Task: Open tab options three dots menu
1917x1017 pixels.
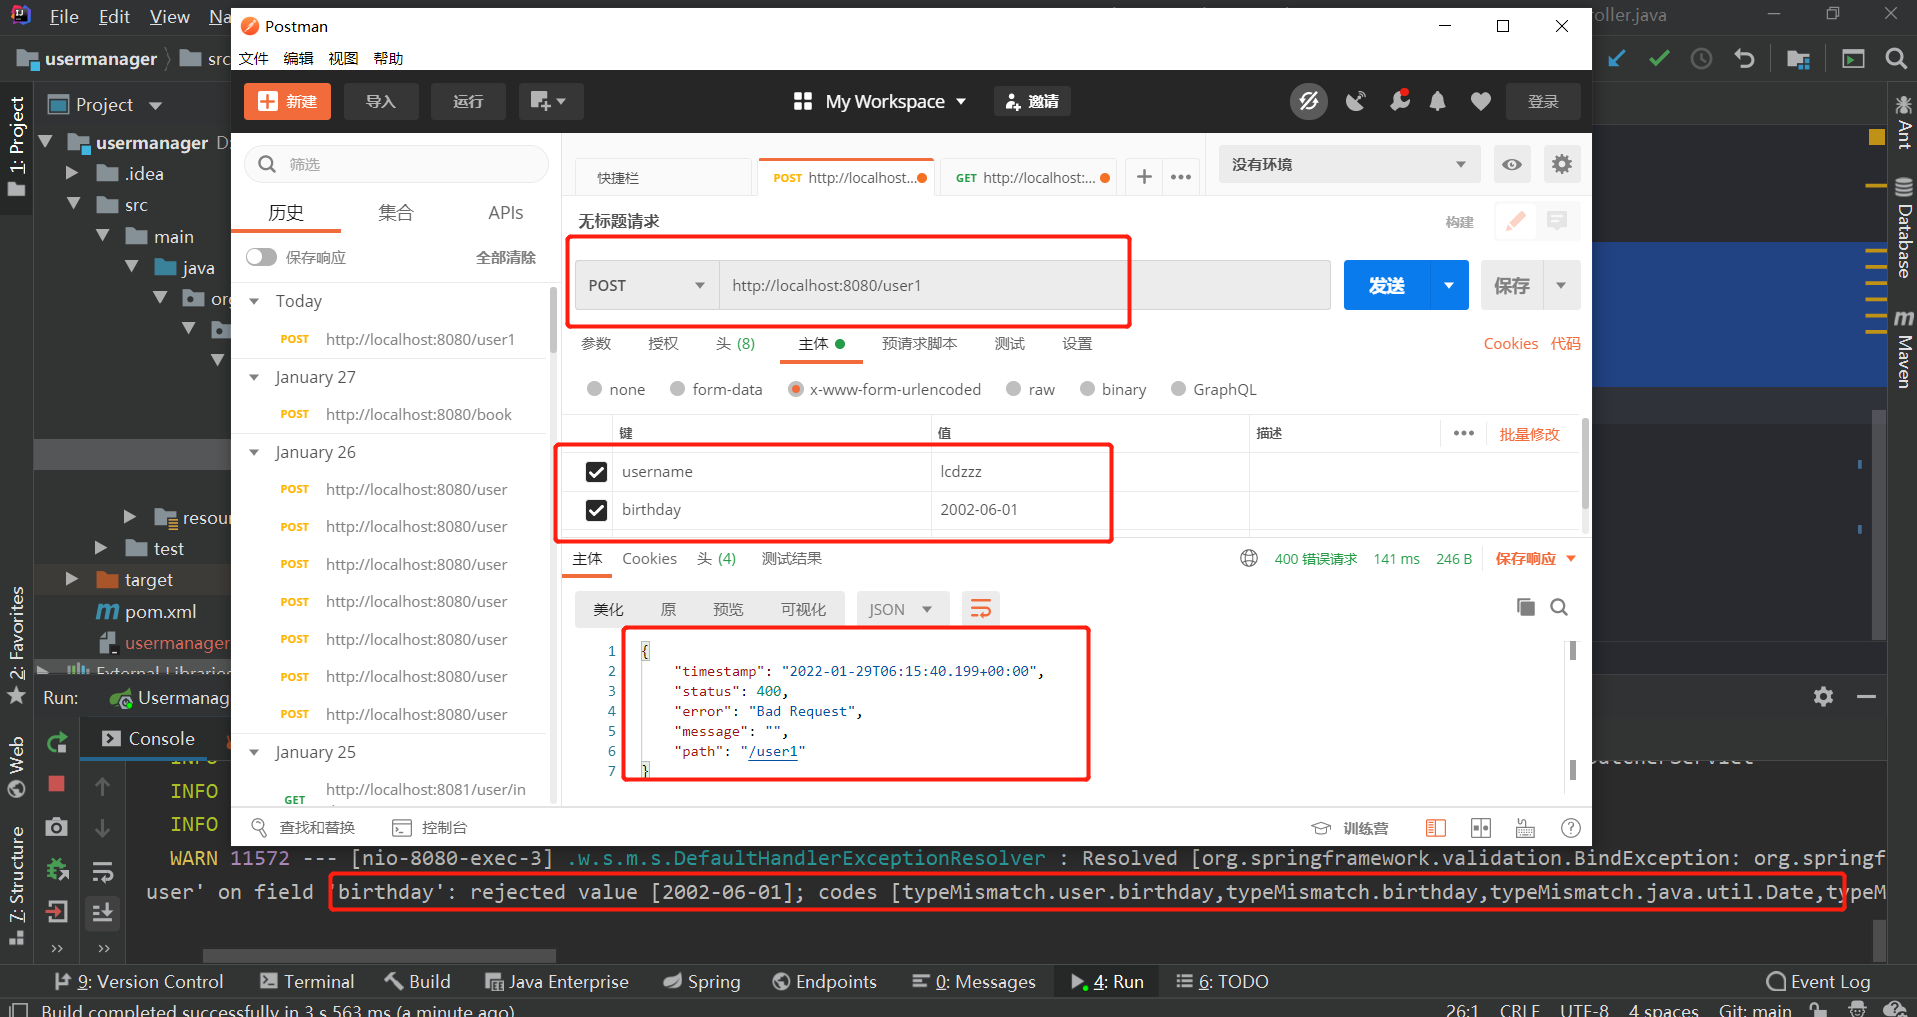Action: coord(1181,177)
